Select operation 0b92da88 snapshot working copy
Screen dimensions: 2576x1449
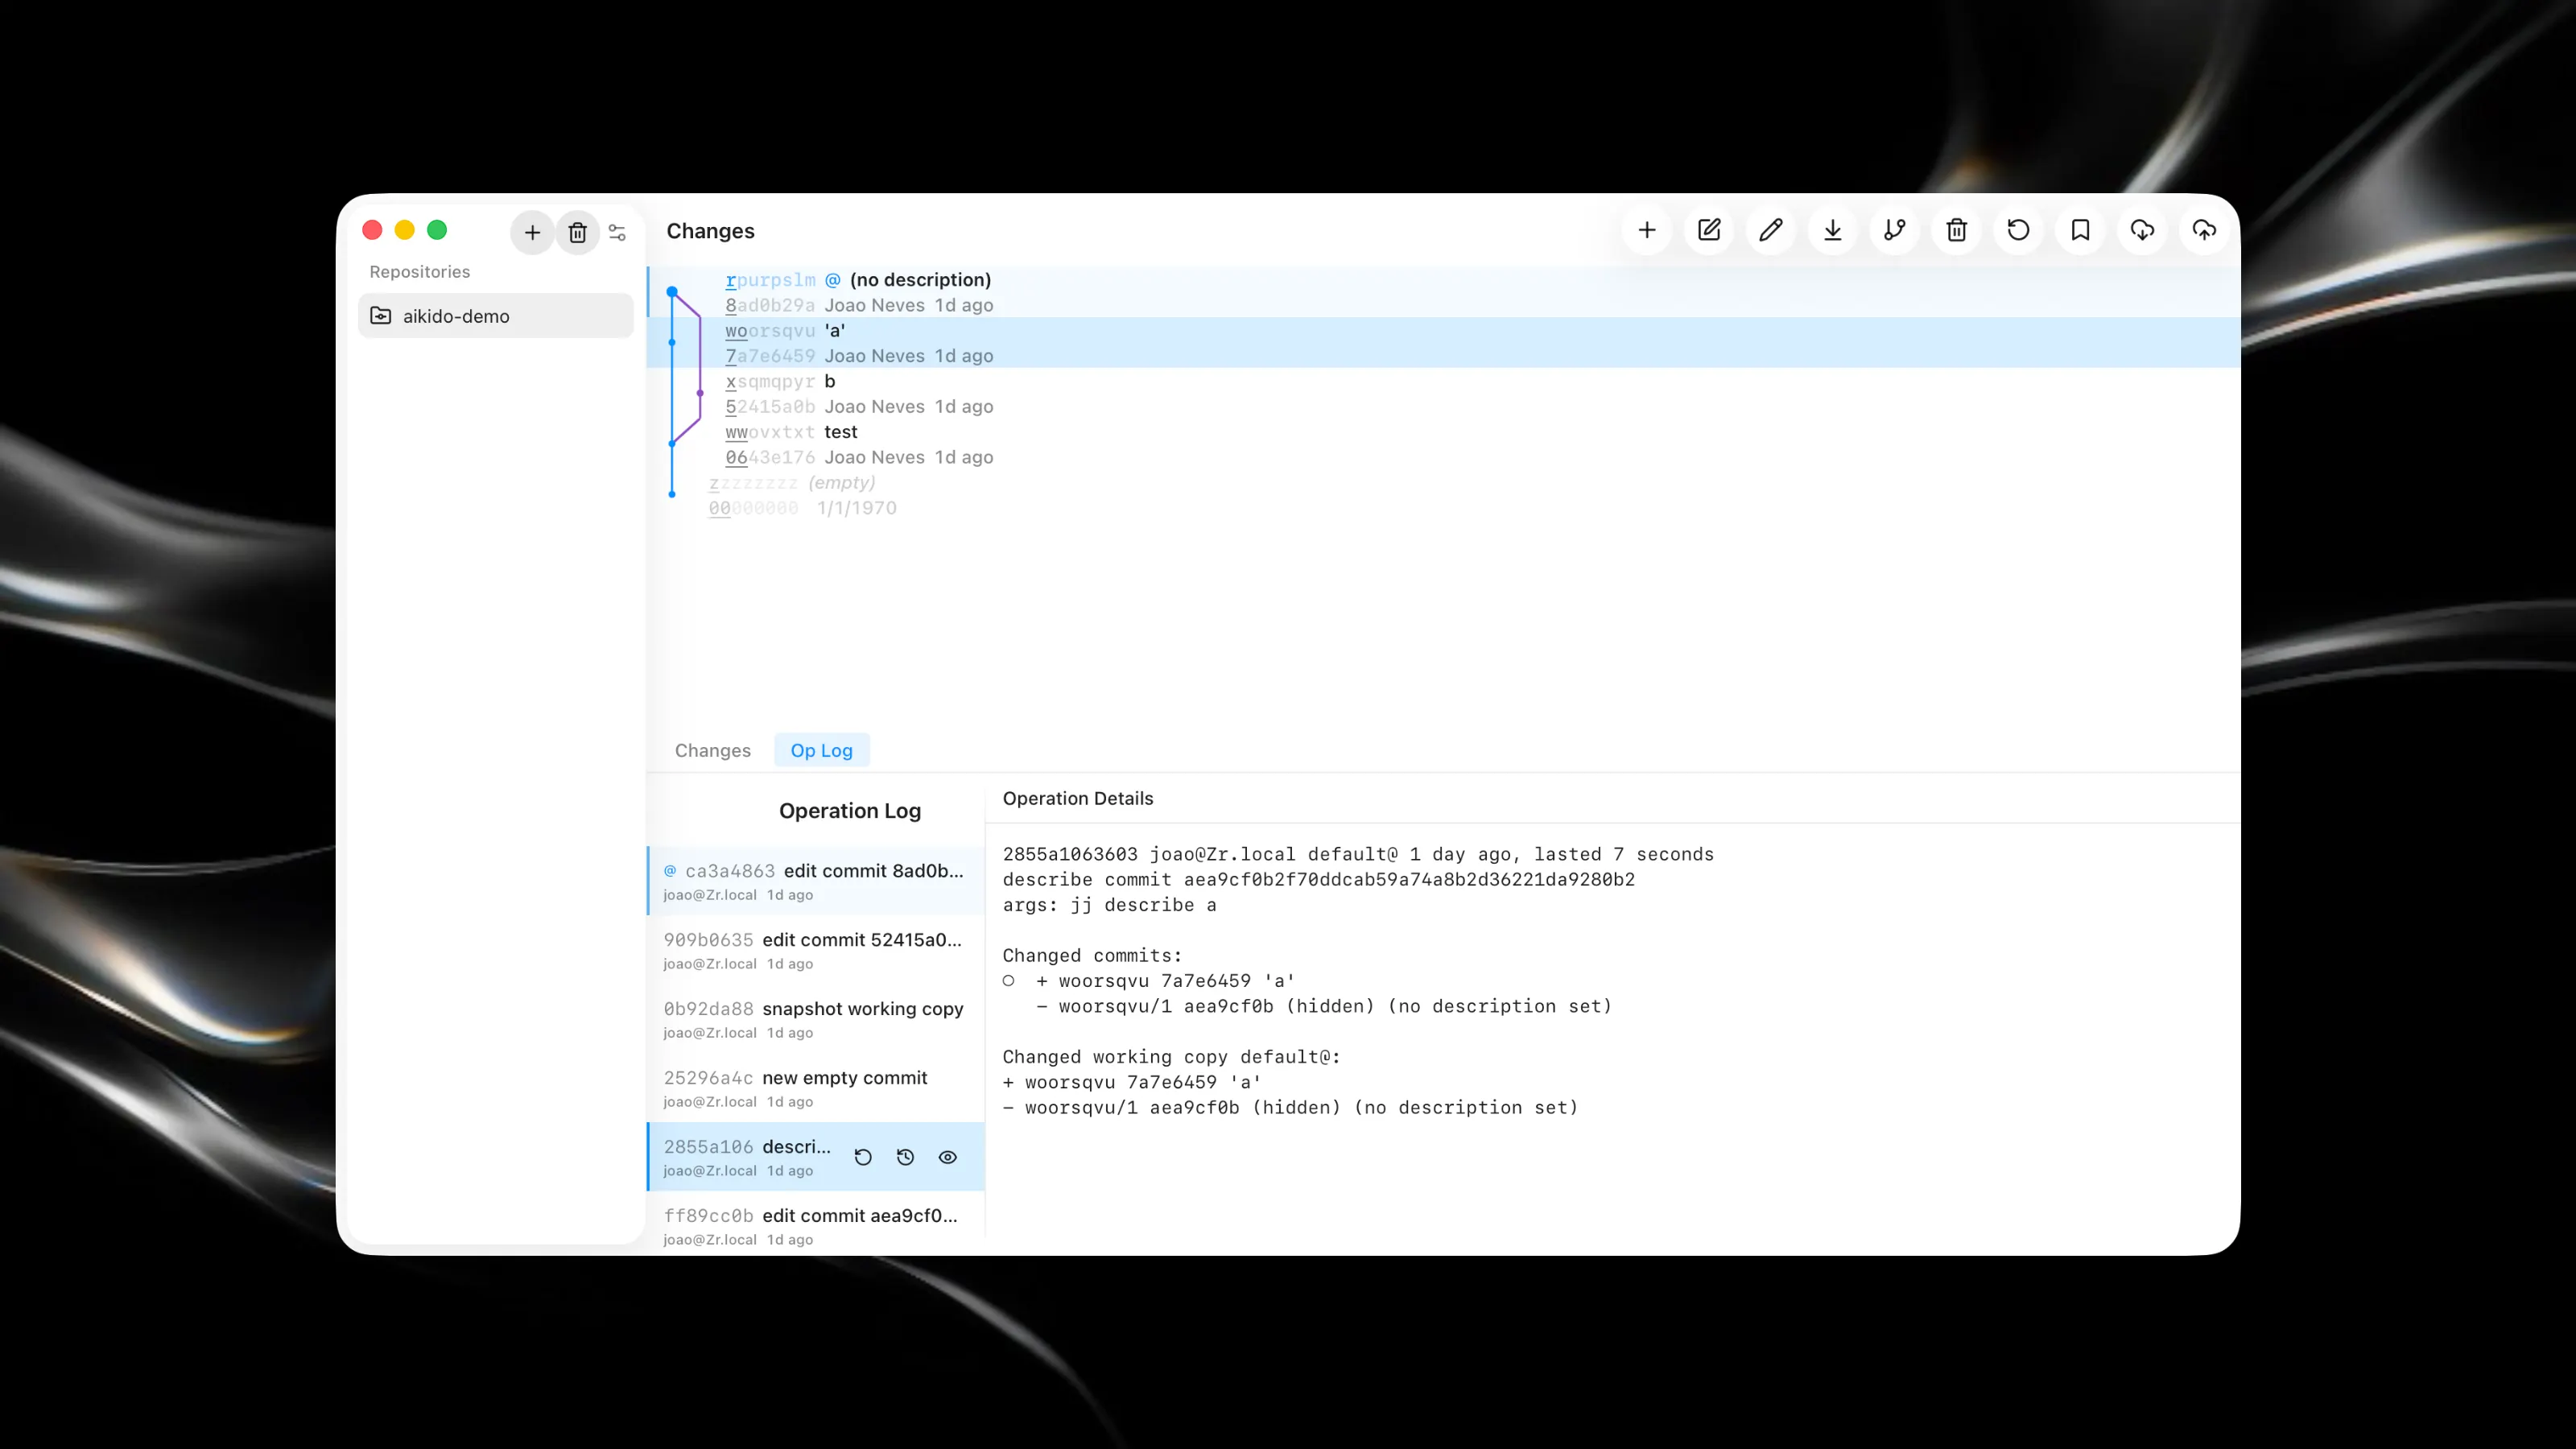[x=816, y=1019]
